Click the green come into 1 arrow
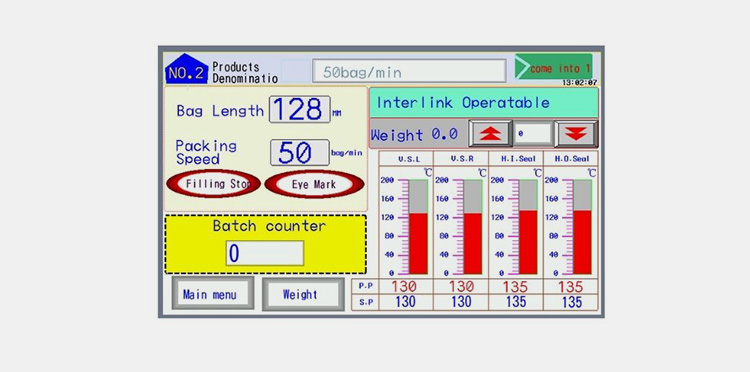Screen dimensions: 750x372 click(553, 67)
